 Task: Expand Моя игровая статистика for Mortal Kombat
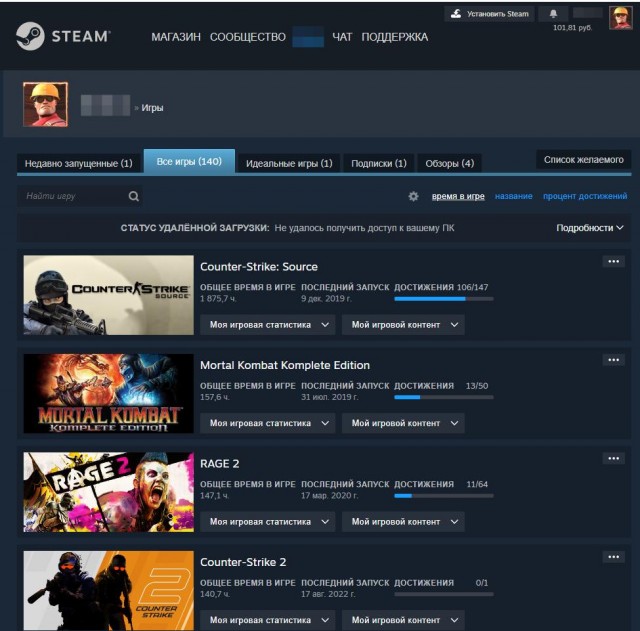click(268, 423)
